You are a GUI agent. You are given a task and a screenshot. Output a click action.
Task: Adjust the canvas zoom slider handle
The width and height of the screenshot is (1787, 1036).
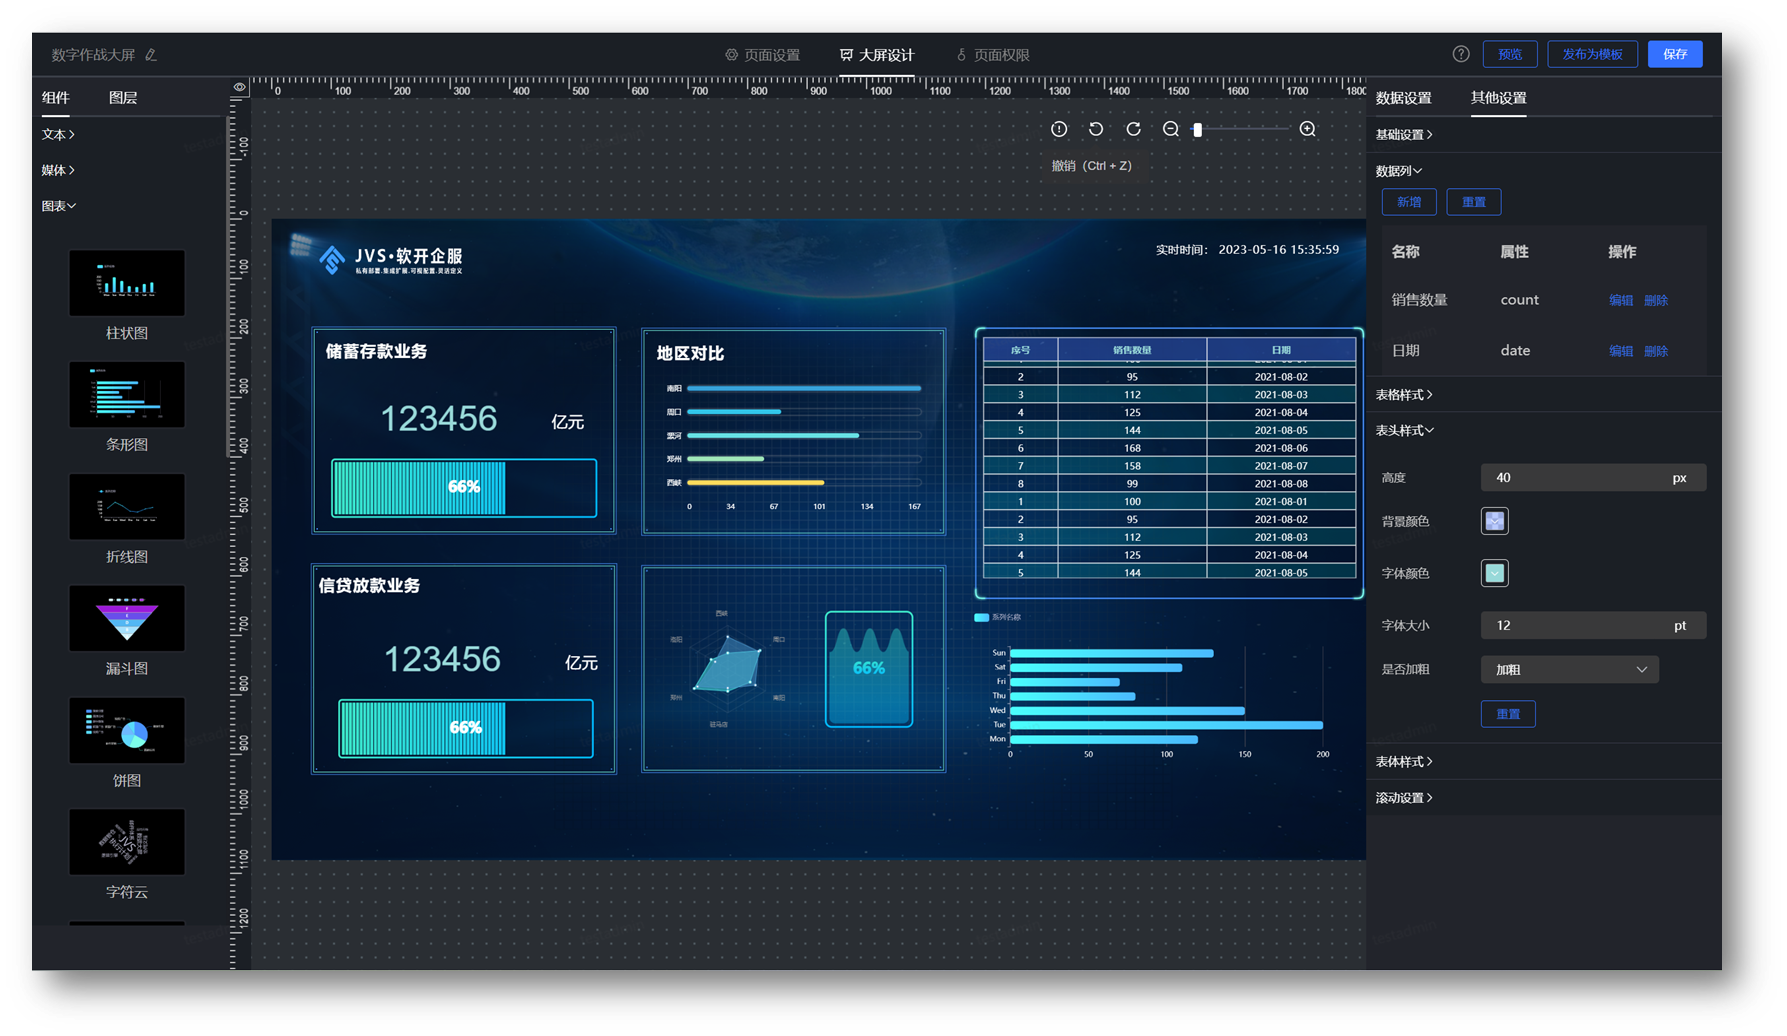(1198, 129)
